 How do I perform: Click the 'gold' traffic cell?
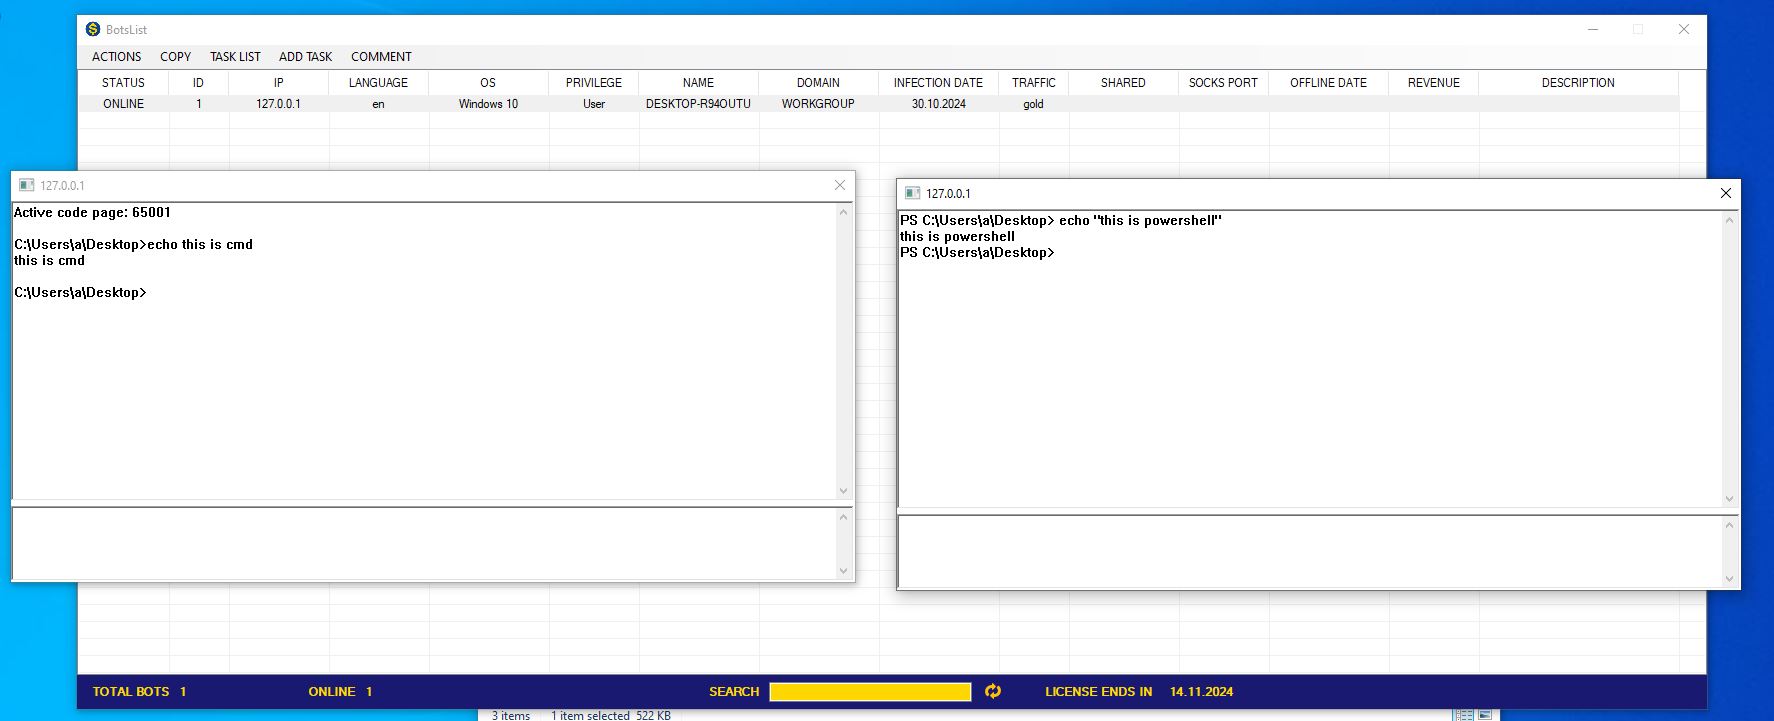coord(1033,104)
